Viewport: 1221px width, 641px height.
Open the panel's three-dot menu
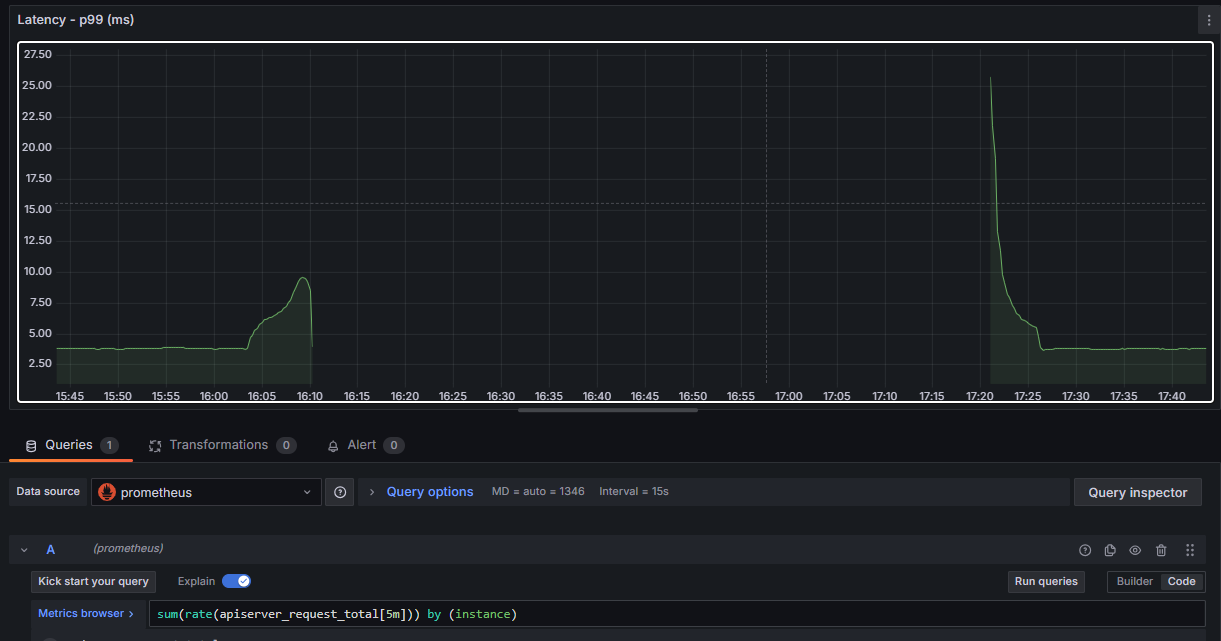click(1208, 20)
